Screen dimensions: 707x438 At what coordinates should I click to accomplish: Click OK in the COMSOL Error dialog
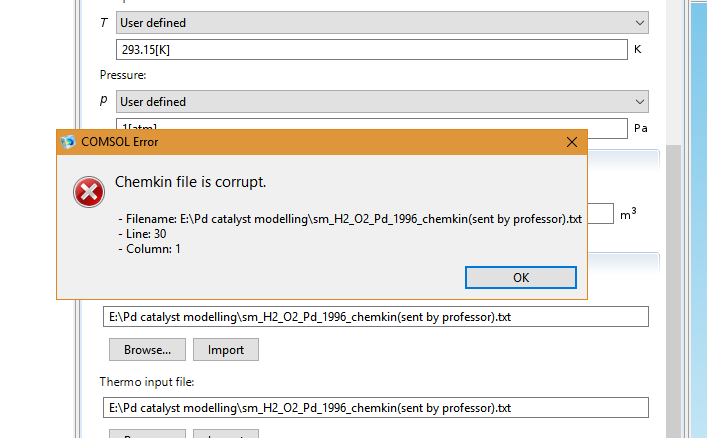(x=521, y=277)
